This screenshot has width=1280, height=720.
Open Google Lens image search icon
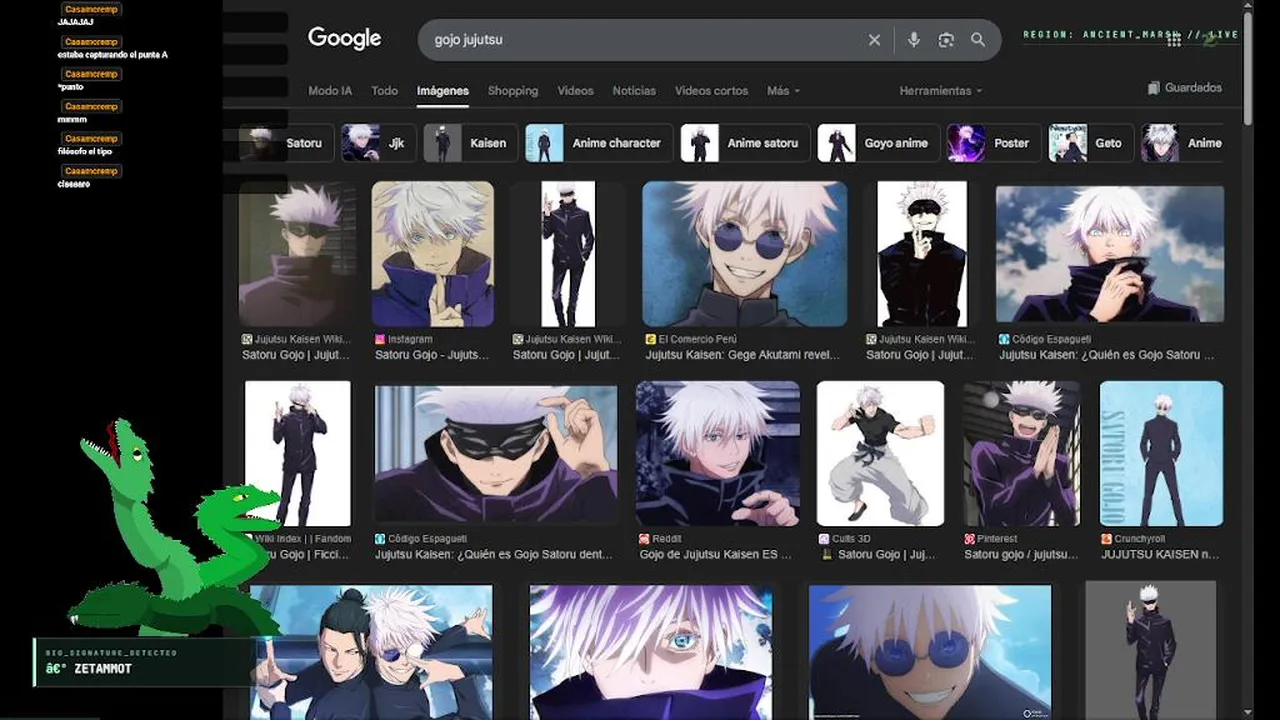point(946,40)
